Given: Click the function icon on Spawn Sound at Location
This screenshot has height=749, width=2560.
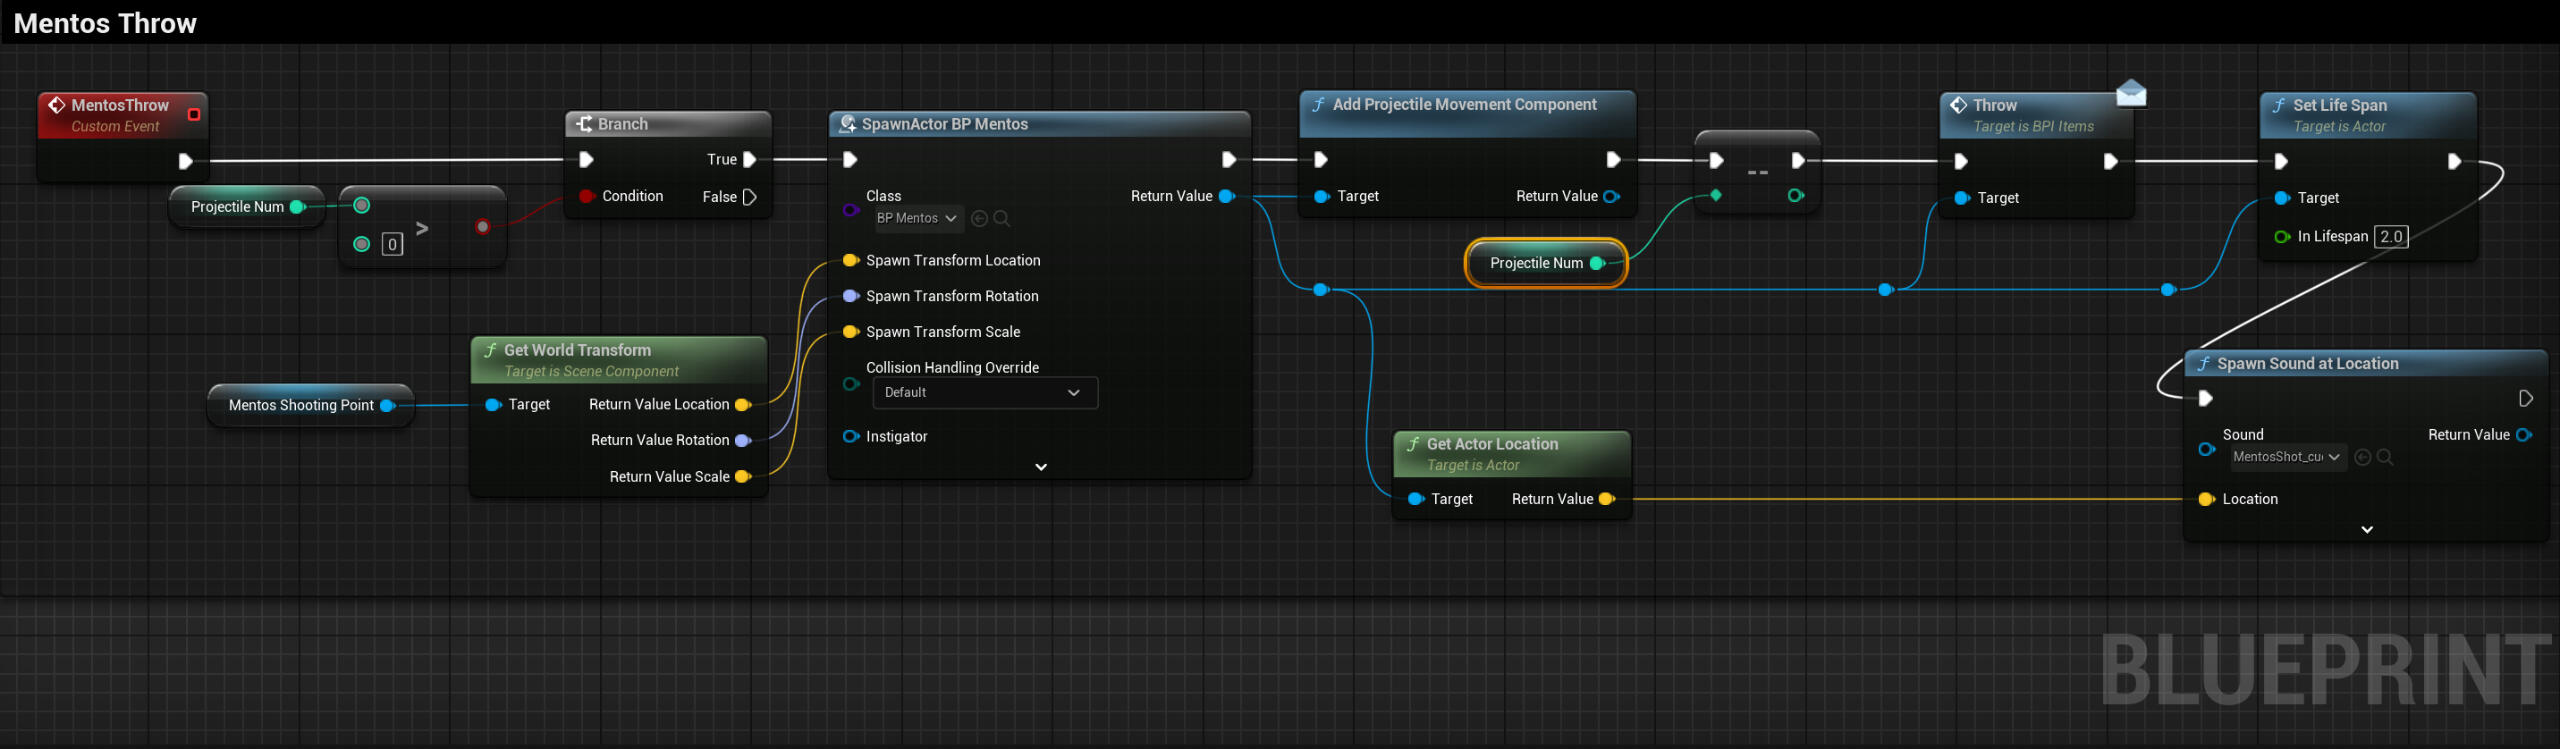Looking at the screenshot, I should click(2203, 364).
